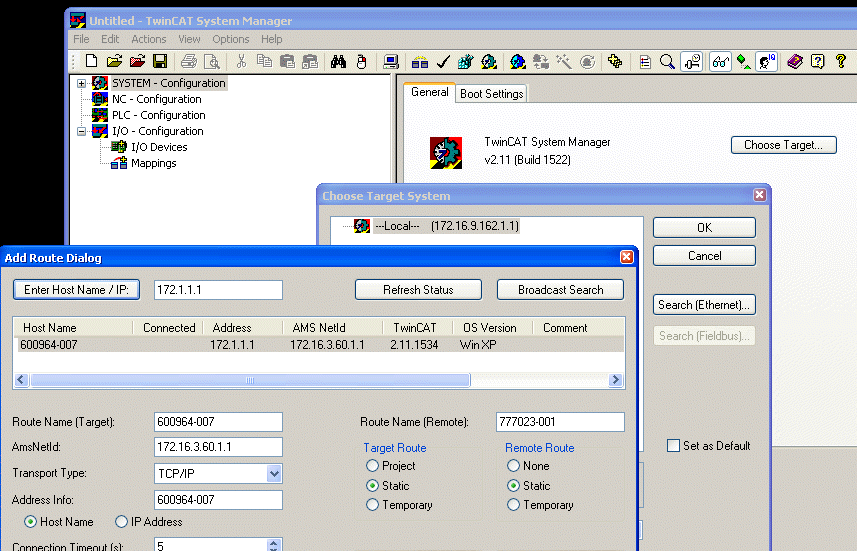Select Temporary under Remote Route
857x551 pixels.
coord(513,505)
